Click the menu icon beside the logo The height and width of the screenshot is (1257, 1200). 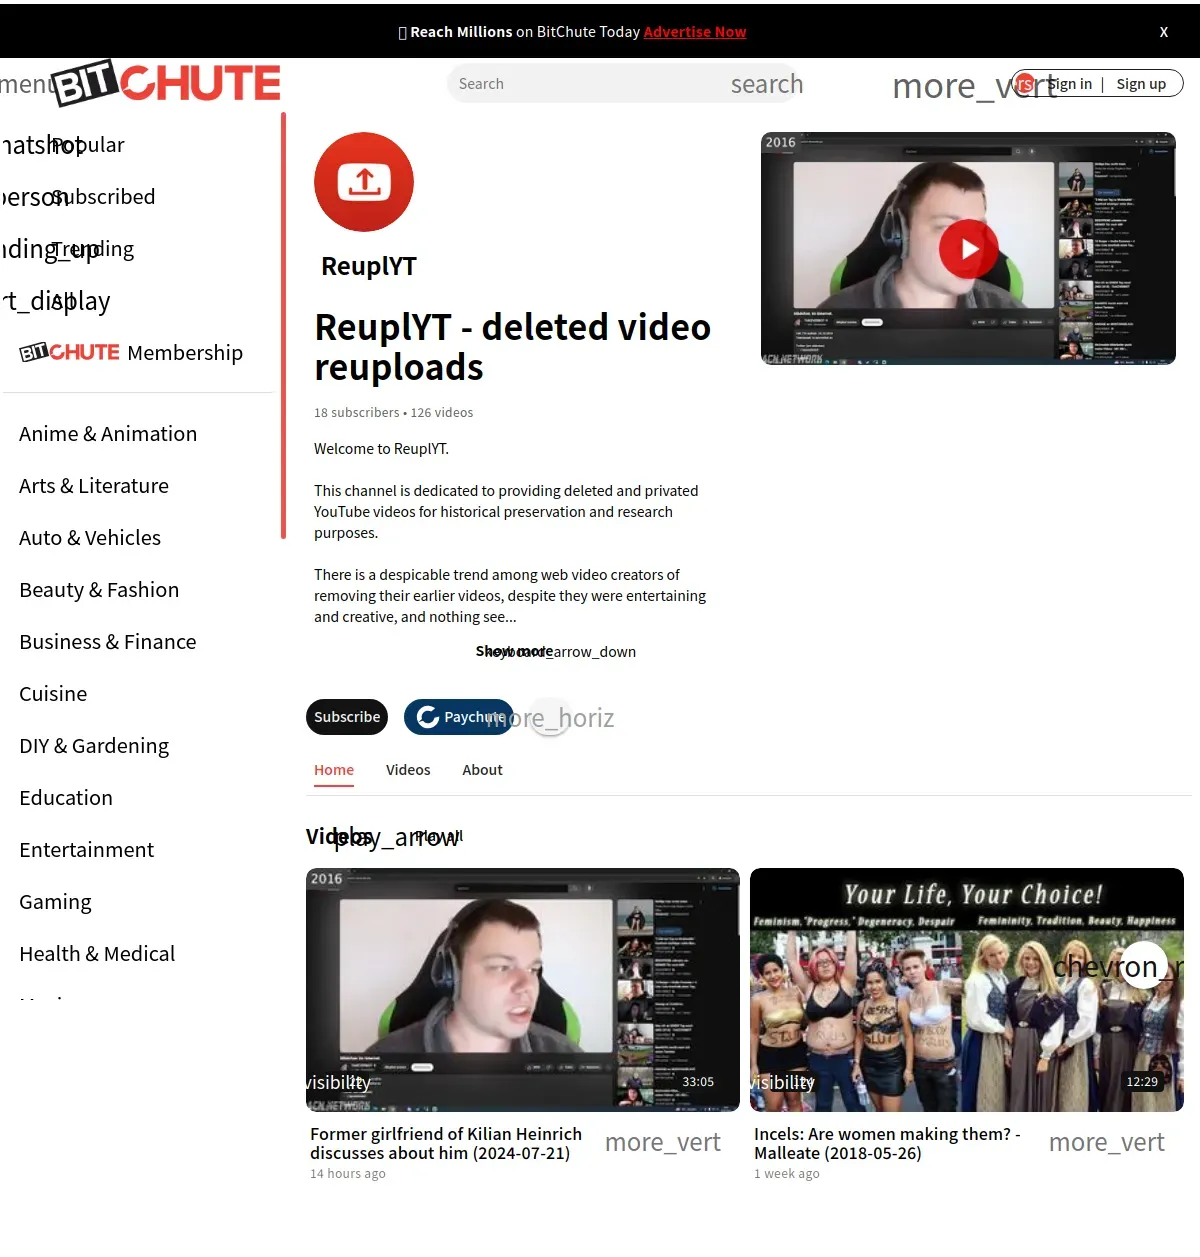(25, 84)
